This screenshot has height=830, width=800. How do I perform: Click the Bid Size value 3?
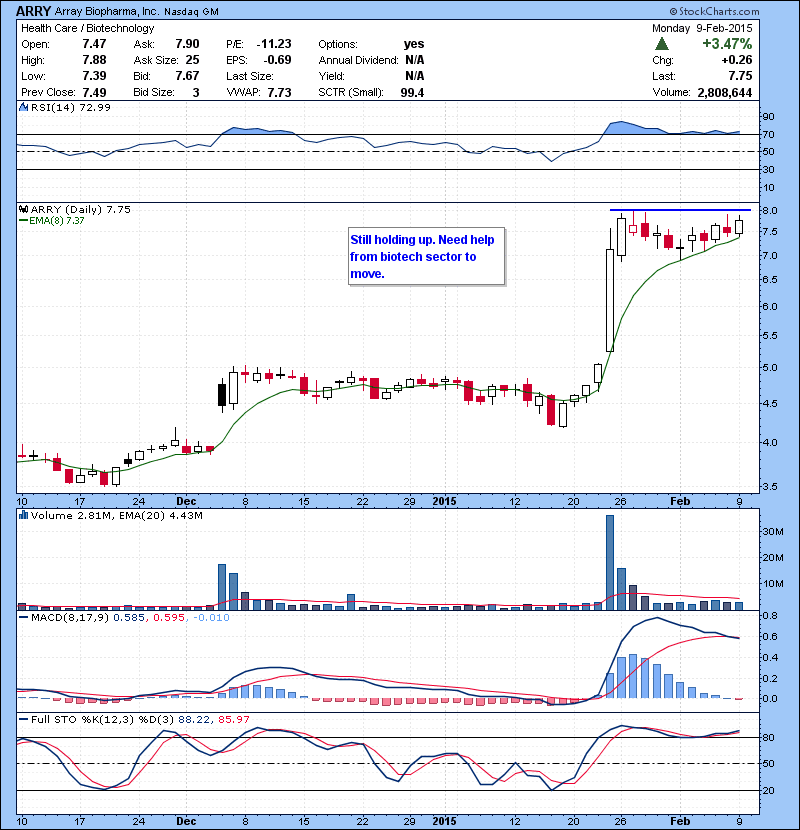click(x=196, y=92)
